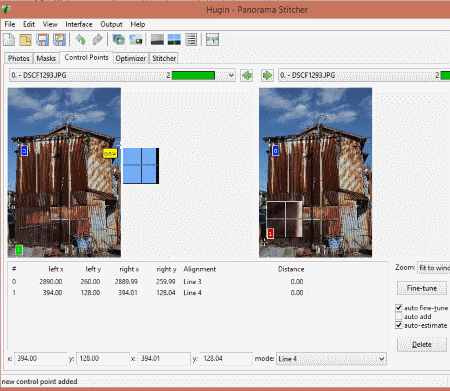
Task: Go to previous image pair arrow
Action: tap(247, 75)
